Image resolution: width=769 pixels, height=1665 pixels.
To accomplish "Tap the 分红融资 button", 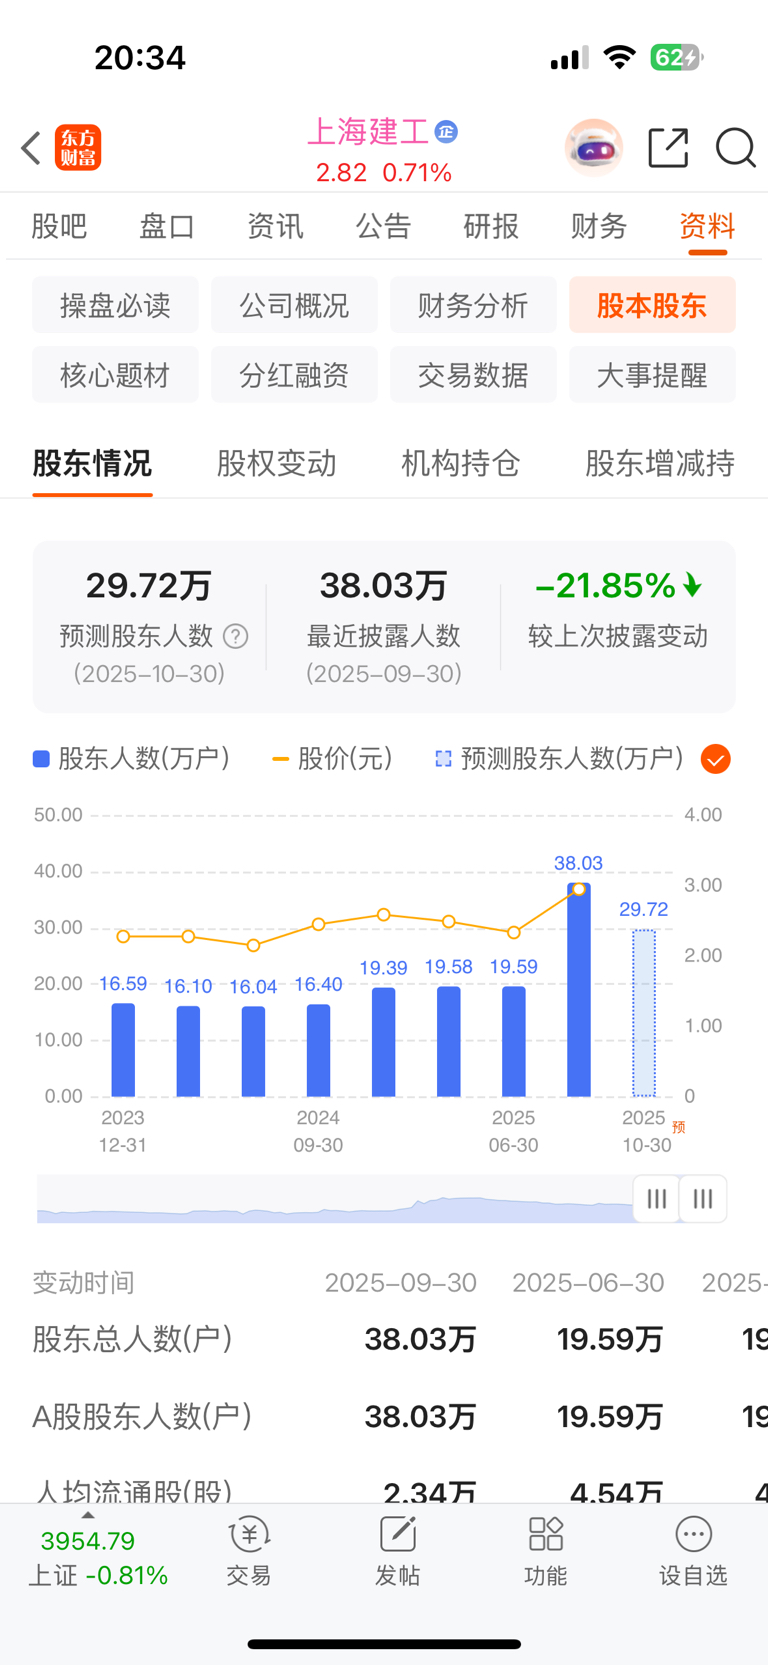I will (294, 375).
